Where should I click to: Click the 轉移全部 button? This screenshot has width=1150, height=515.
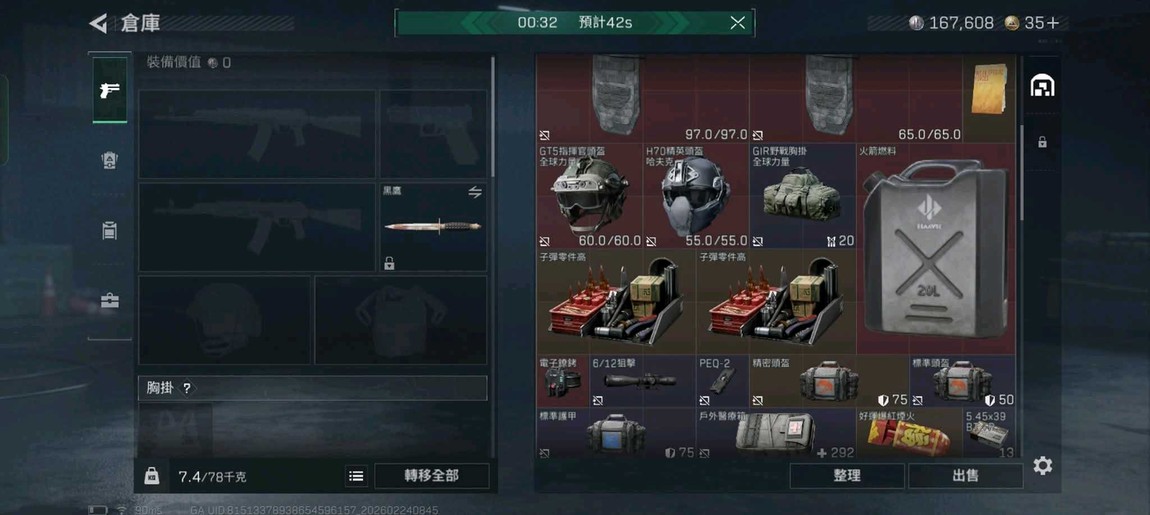(x=431, y=476)
